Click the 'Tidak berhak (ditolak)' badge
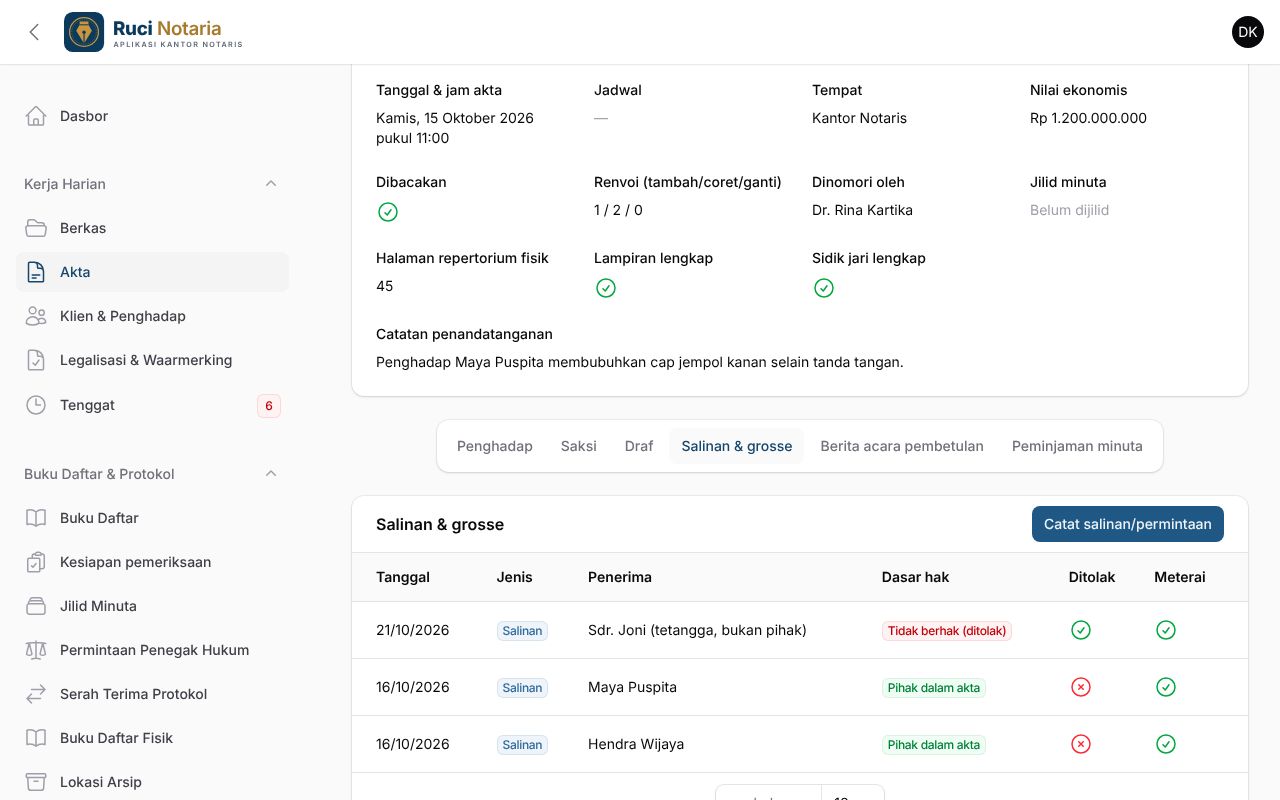 coord(947,631)
